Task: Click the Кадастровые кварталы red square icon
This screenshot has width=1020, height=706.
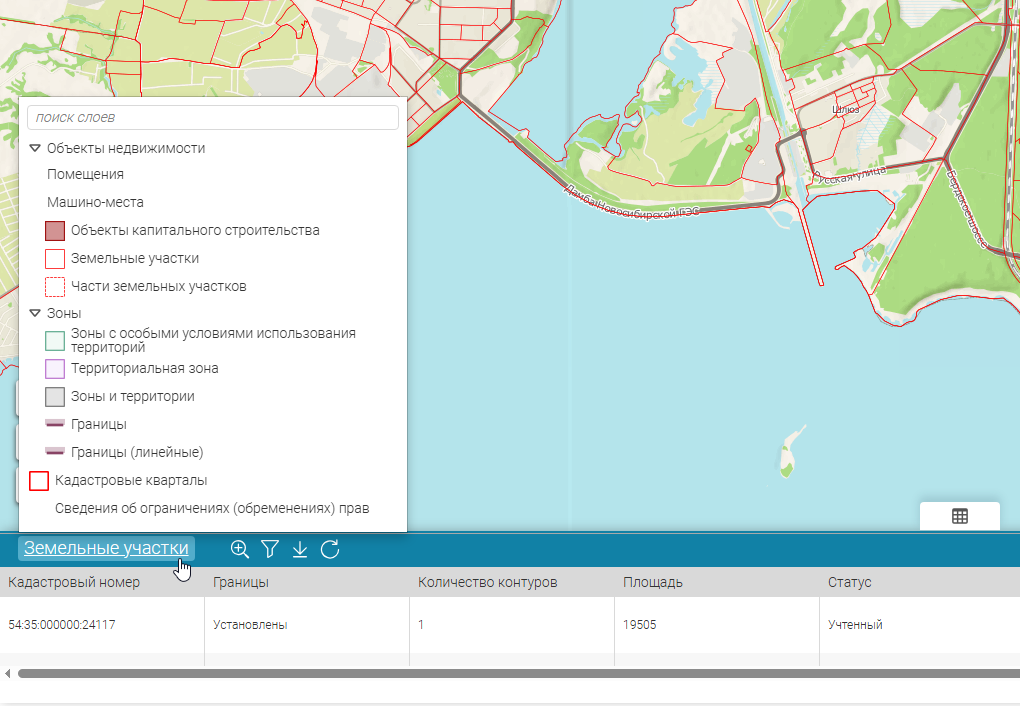Action: pyautogui.click(x=39, y=480)
